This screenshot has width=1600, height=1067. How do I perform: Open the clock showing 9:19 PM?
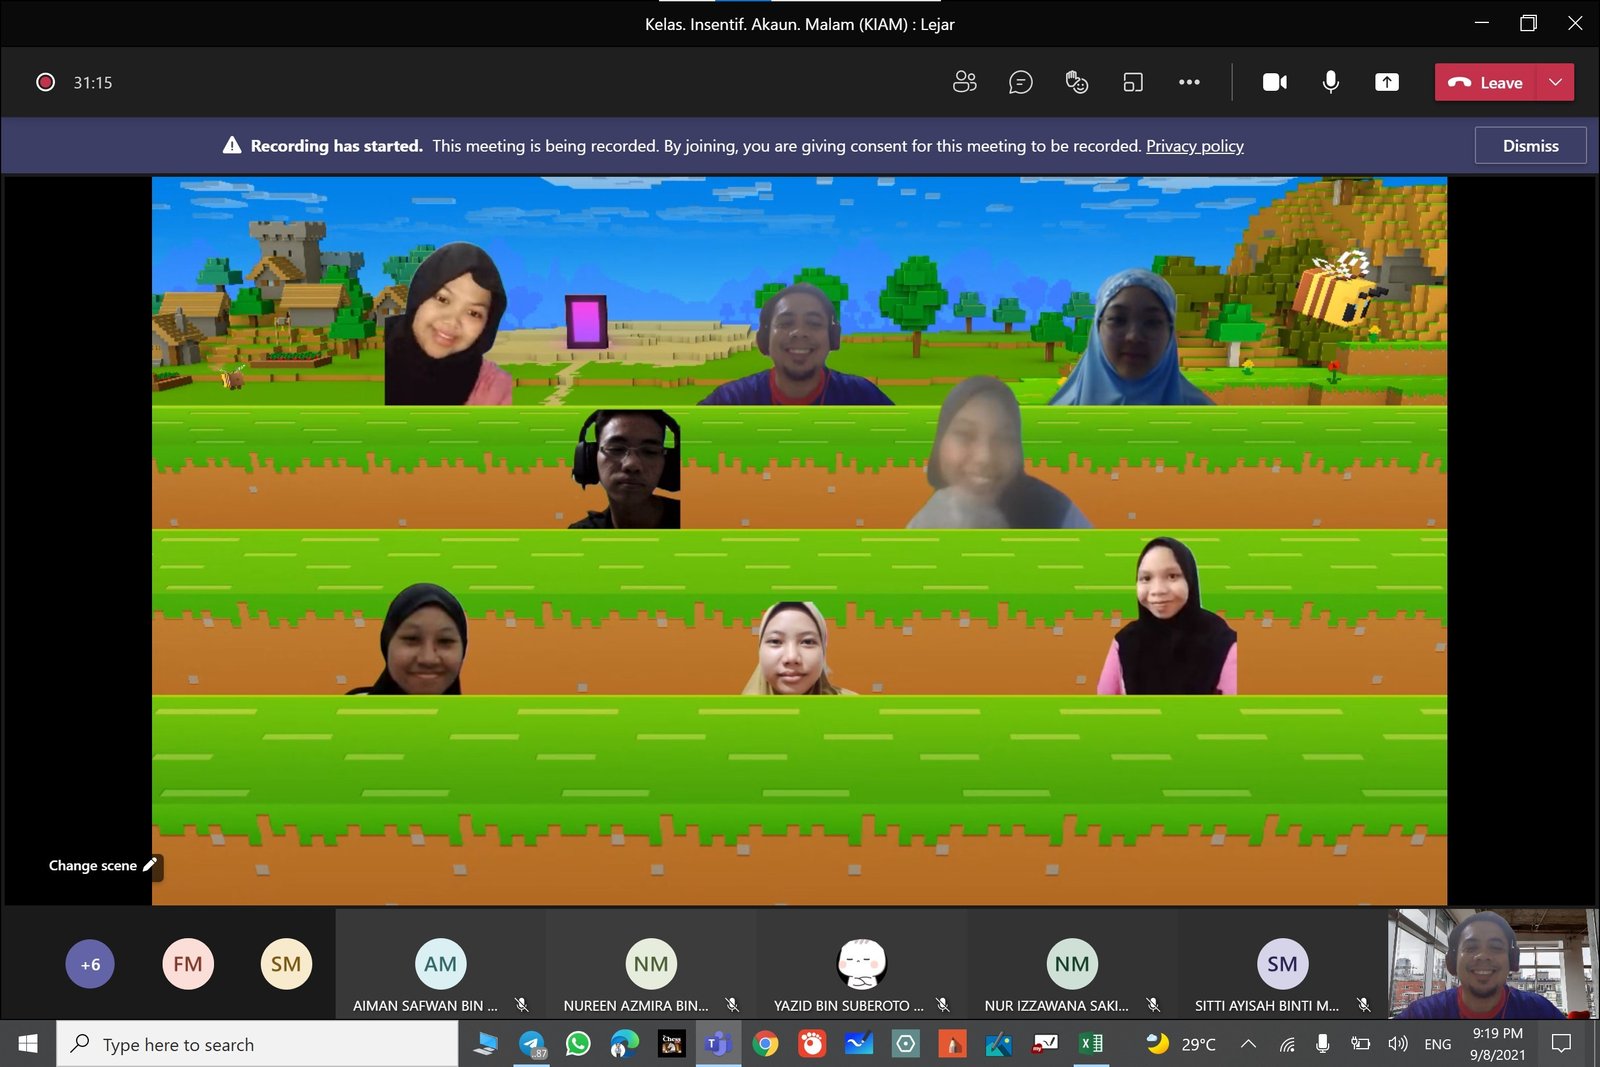(x=1497, y=1044)
